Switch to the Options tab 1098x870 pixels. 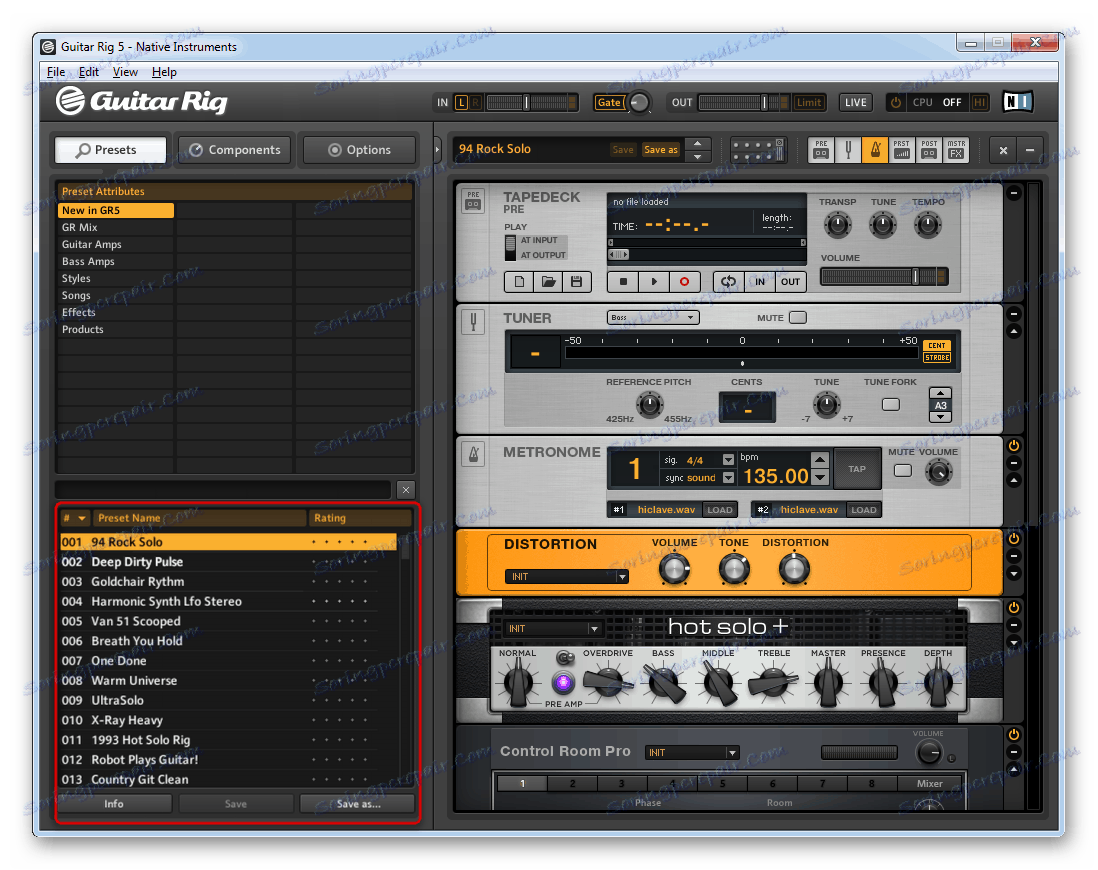click(359, 150)
